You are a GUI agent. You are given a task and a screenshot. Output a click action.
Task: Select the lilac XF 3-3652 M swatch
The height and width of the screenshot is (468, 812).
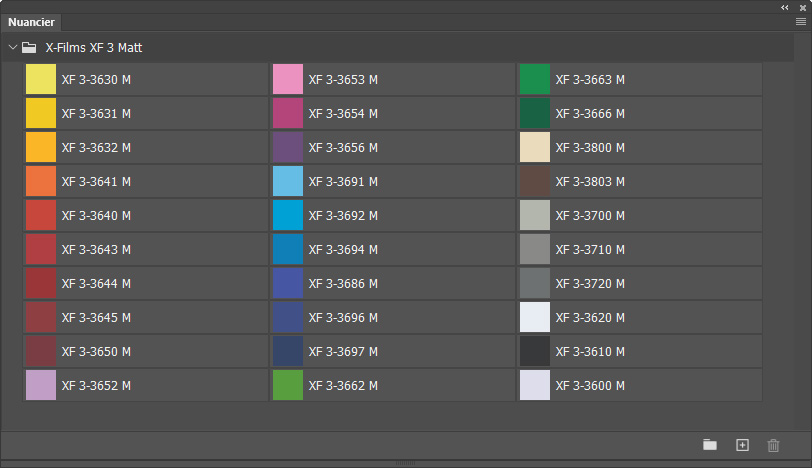pyautogui.click(x=41, y=385)
